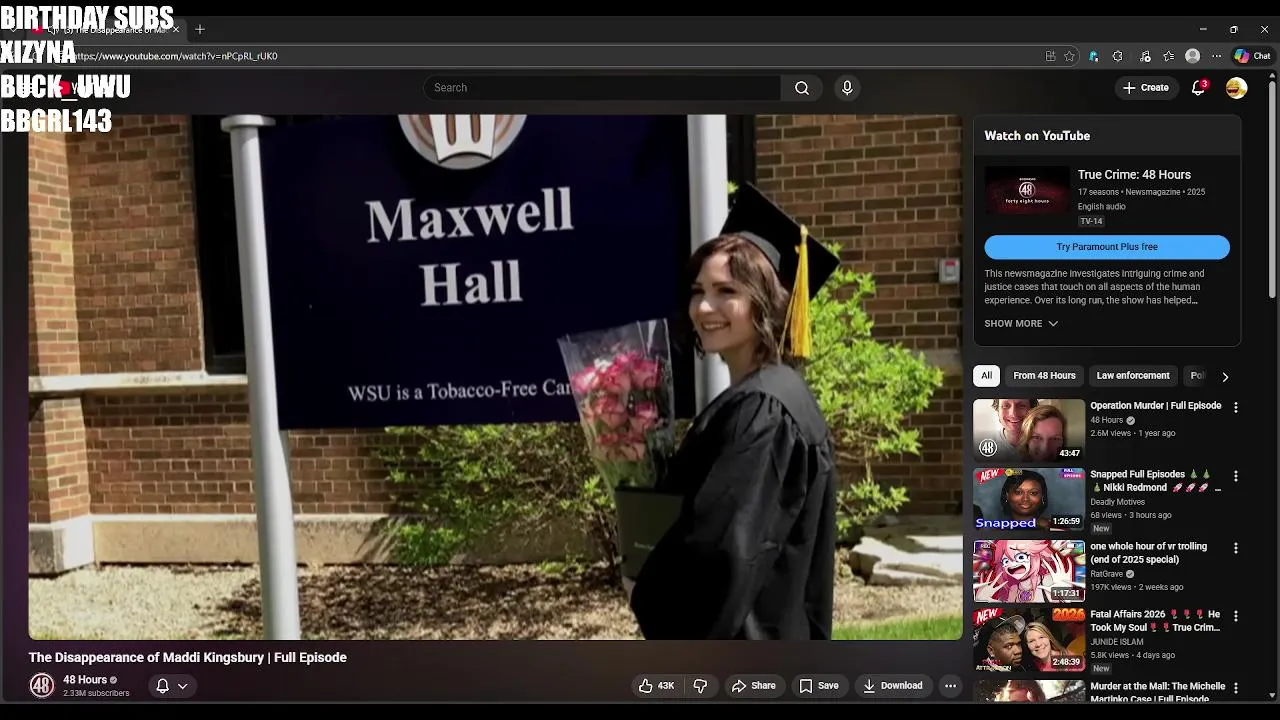Add page to favorites with star icon
This screenshot has height=720, width=1280.
1069,56
